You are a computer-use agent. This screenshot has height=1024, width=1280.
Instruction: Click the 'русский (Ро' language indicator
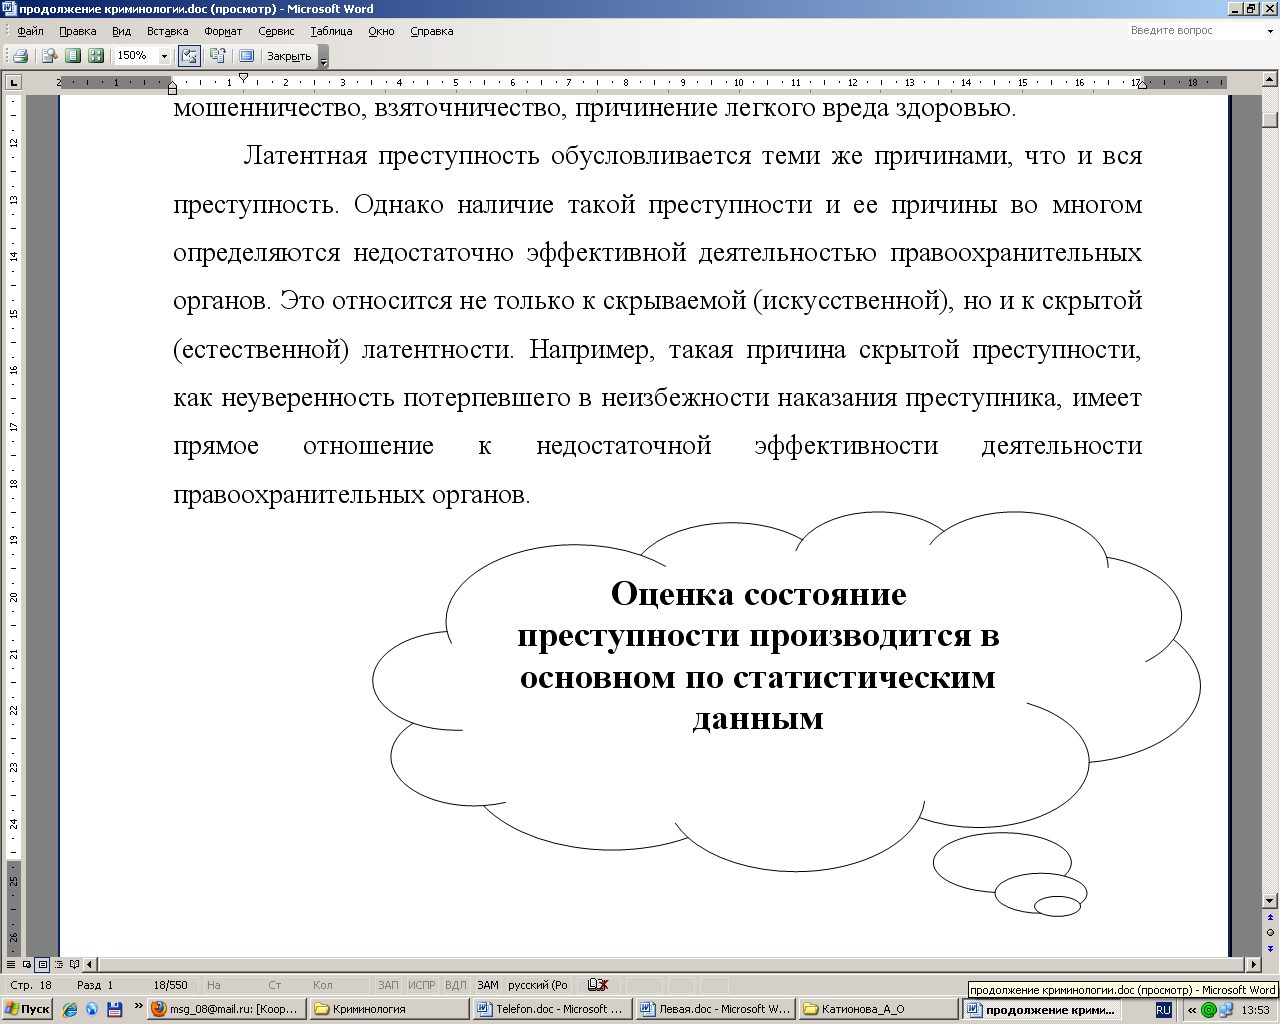[539, 985]
